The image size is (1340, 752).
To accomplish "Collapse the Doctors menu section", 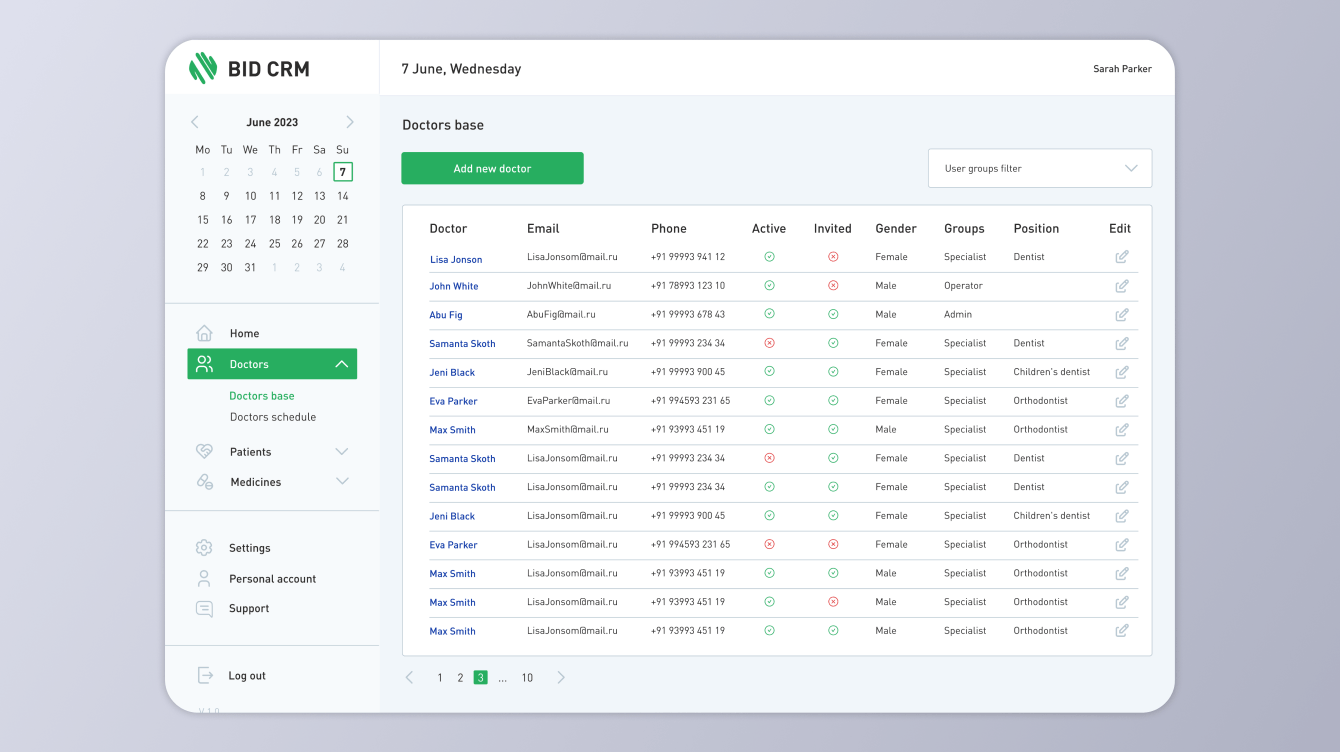I will click(342, 364).
